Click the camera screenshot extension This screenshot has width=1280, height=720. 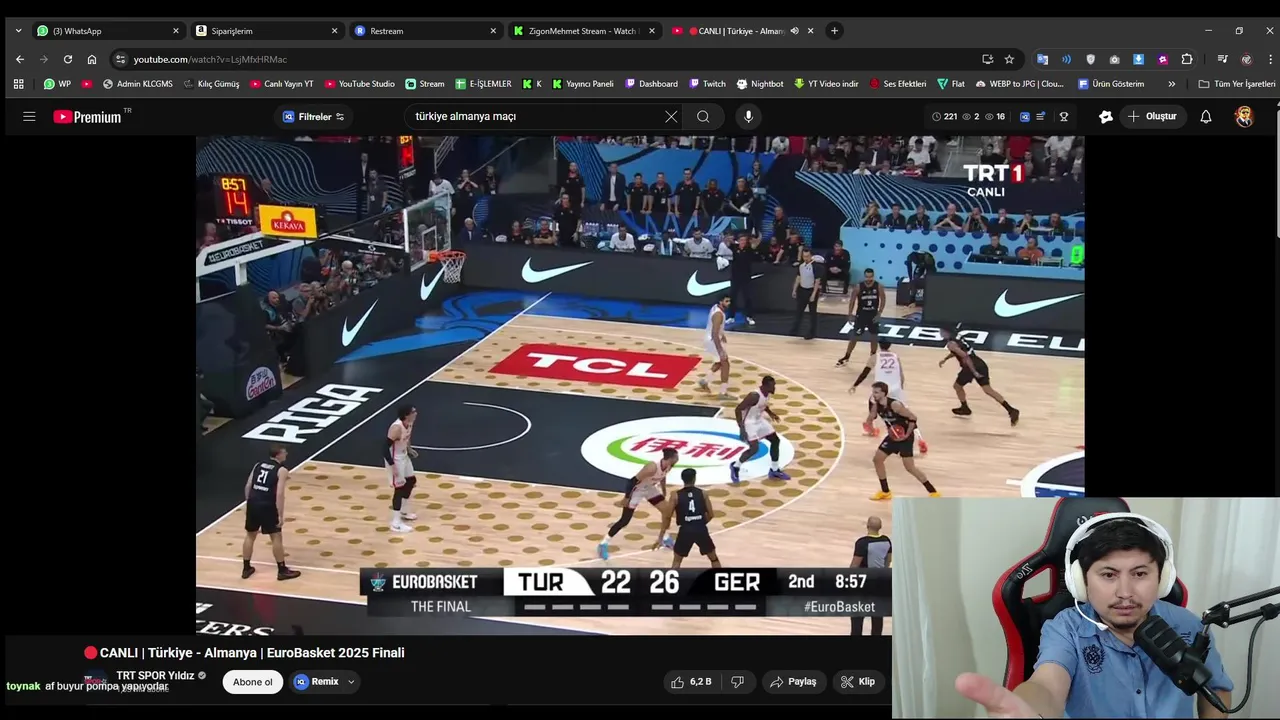pos(1114,59)
